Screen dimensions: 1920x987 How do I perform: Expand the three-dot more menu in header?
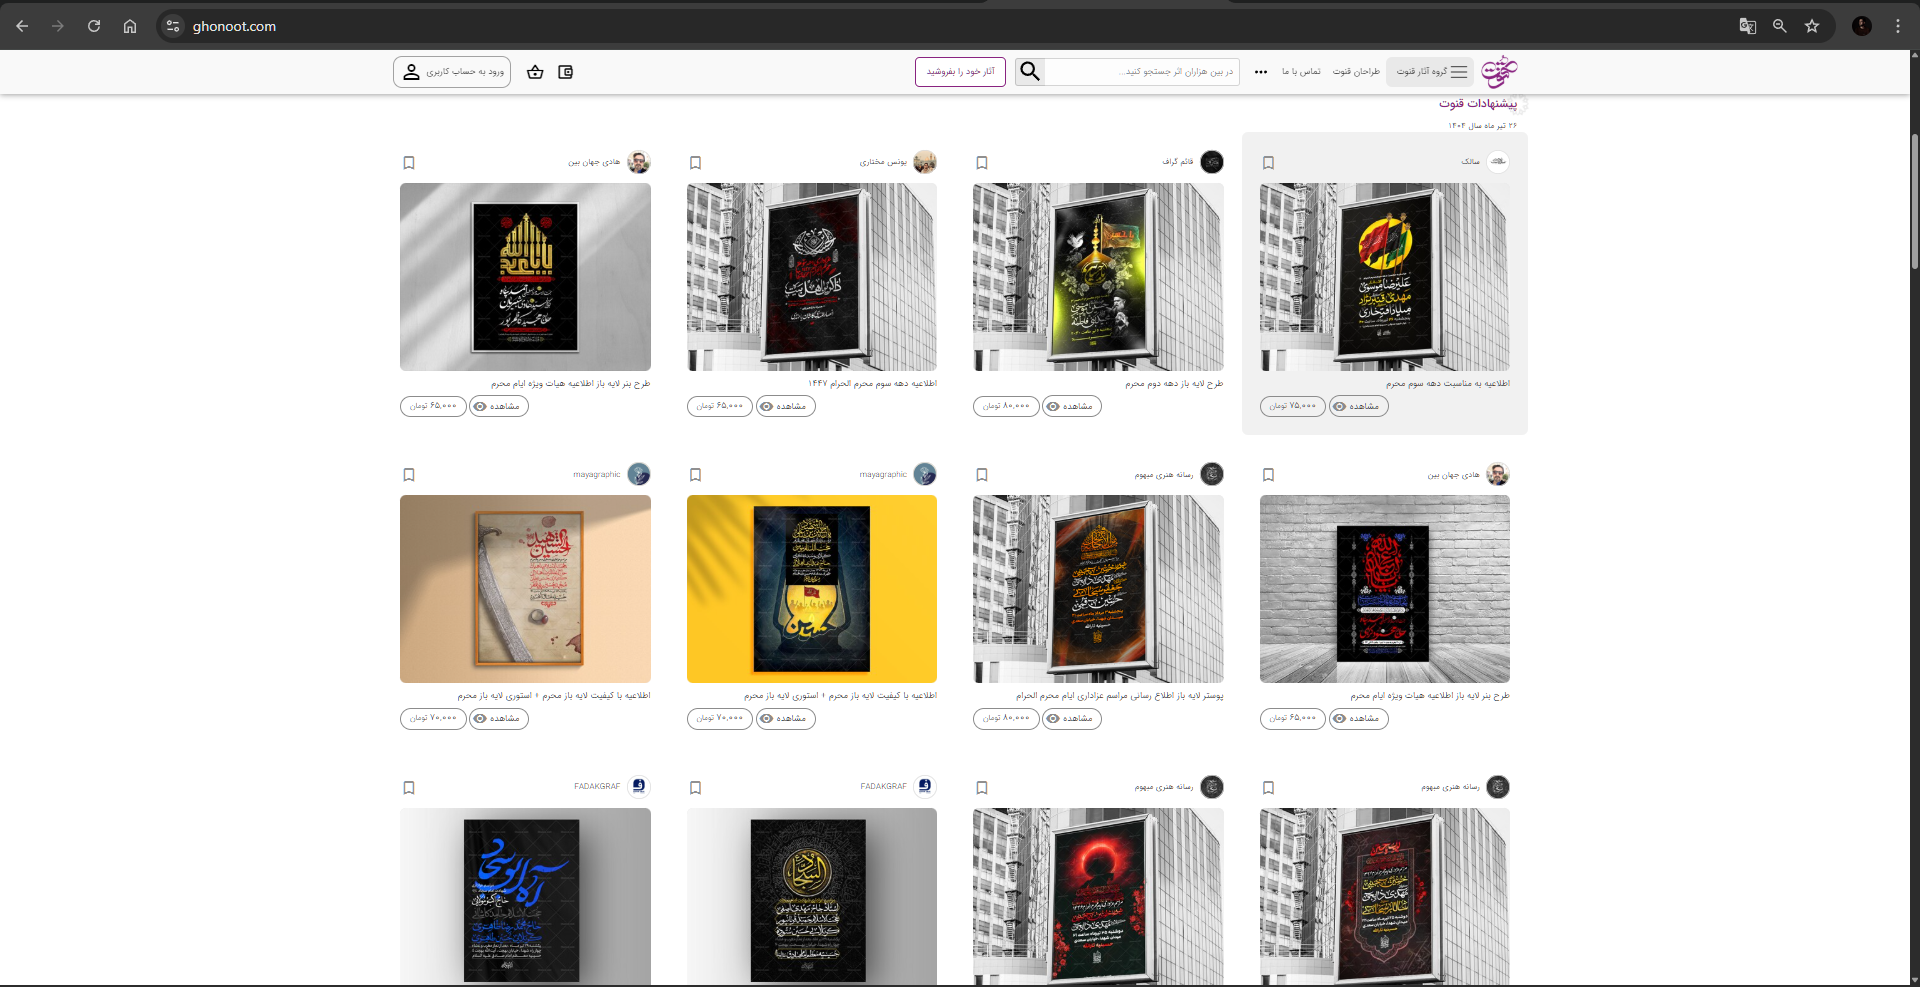click(1261, 72)
